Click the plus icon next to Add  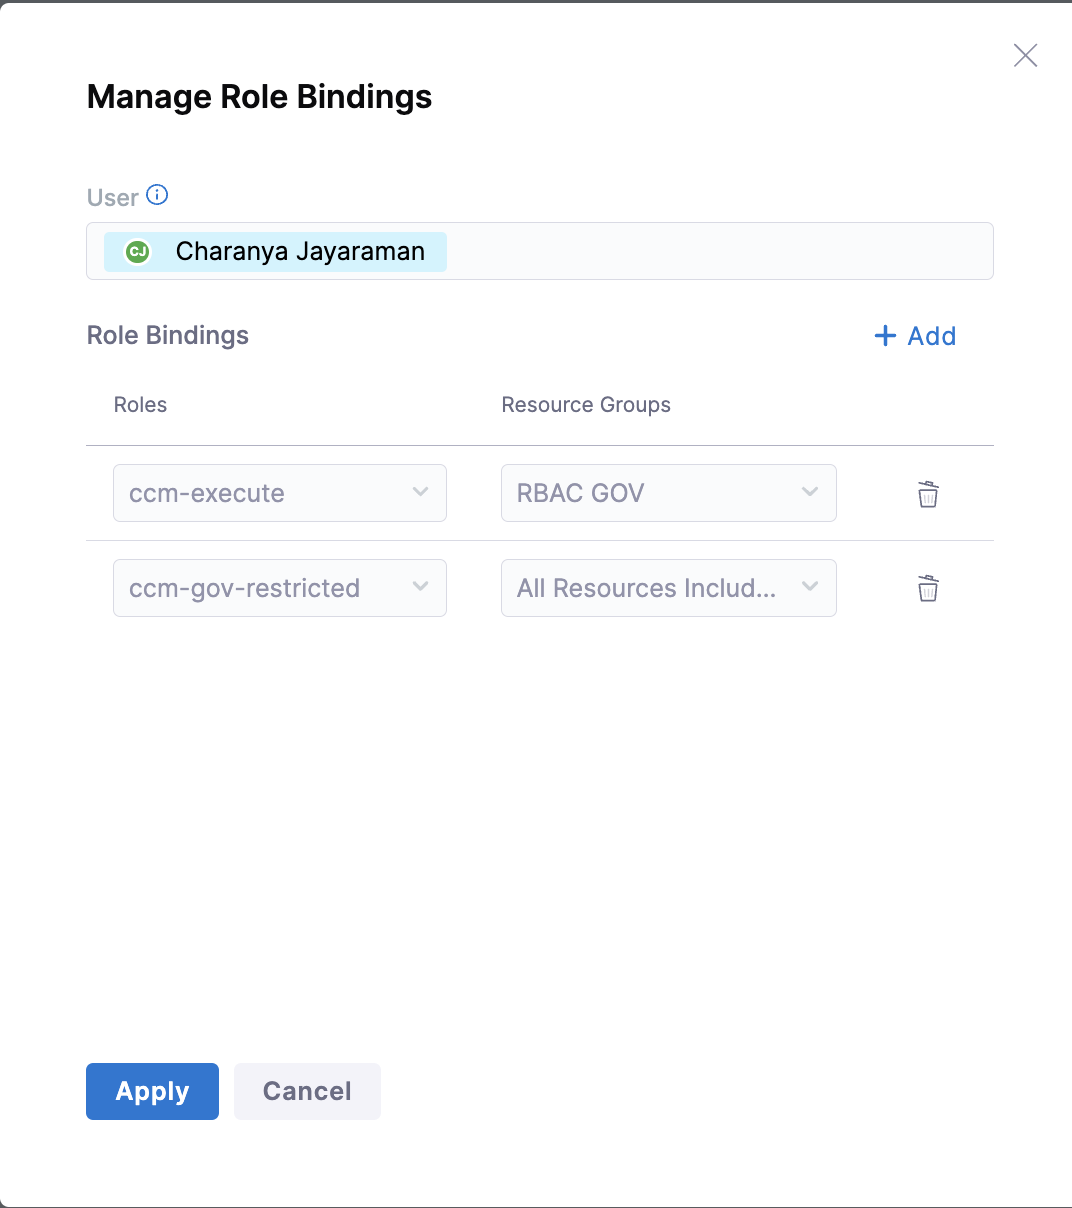[x=885, y=336]
